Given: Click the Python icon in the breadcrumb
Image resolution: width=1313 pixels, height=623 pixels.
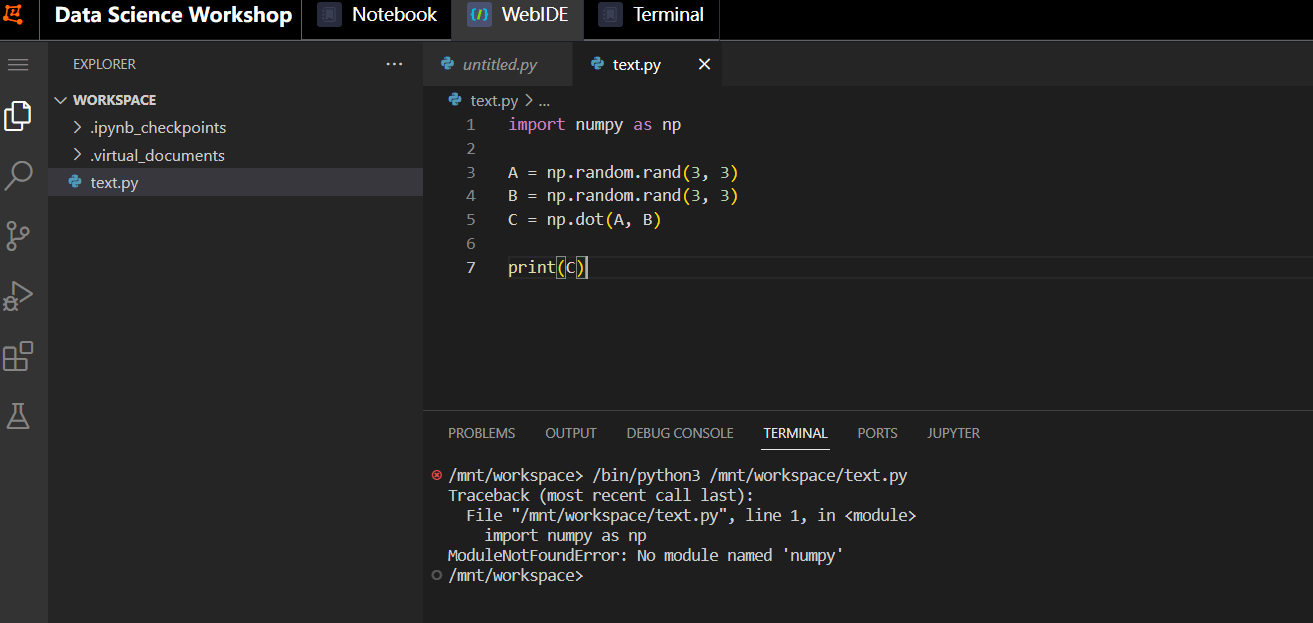Looking at the screenshot, I should point(455,100).
